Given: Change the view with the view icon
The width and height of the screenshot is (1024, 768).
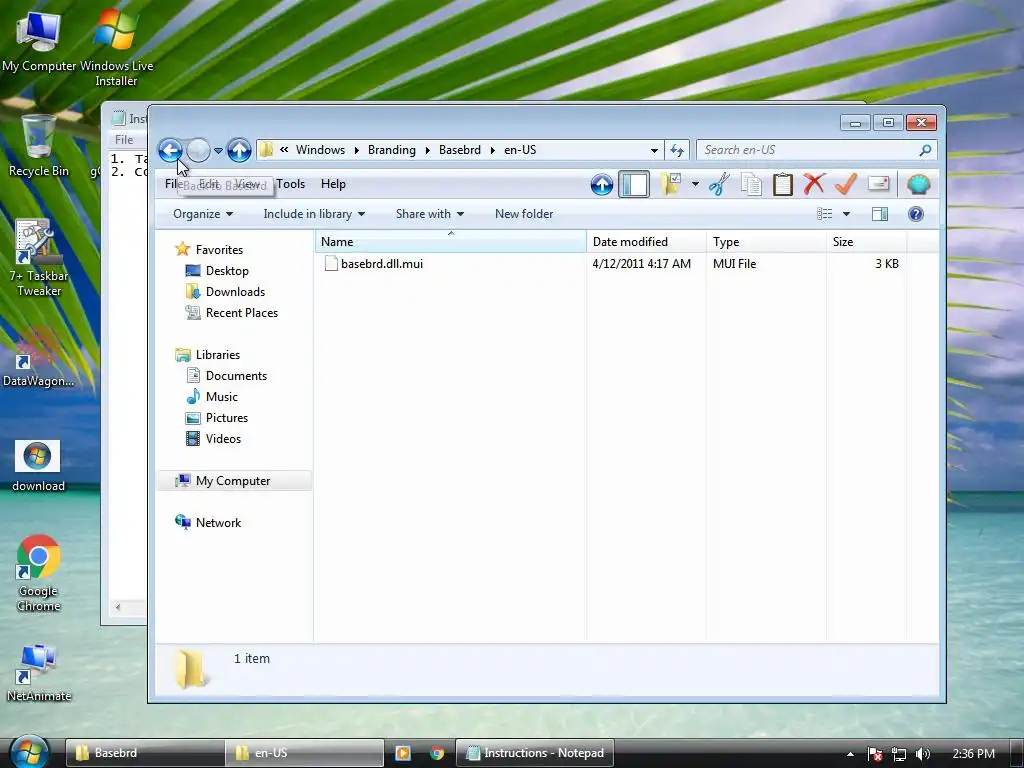Looking at the screenshot, I should 825,214.
